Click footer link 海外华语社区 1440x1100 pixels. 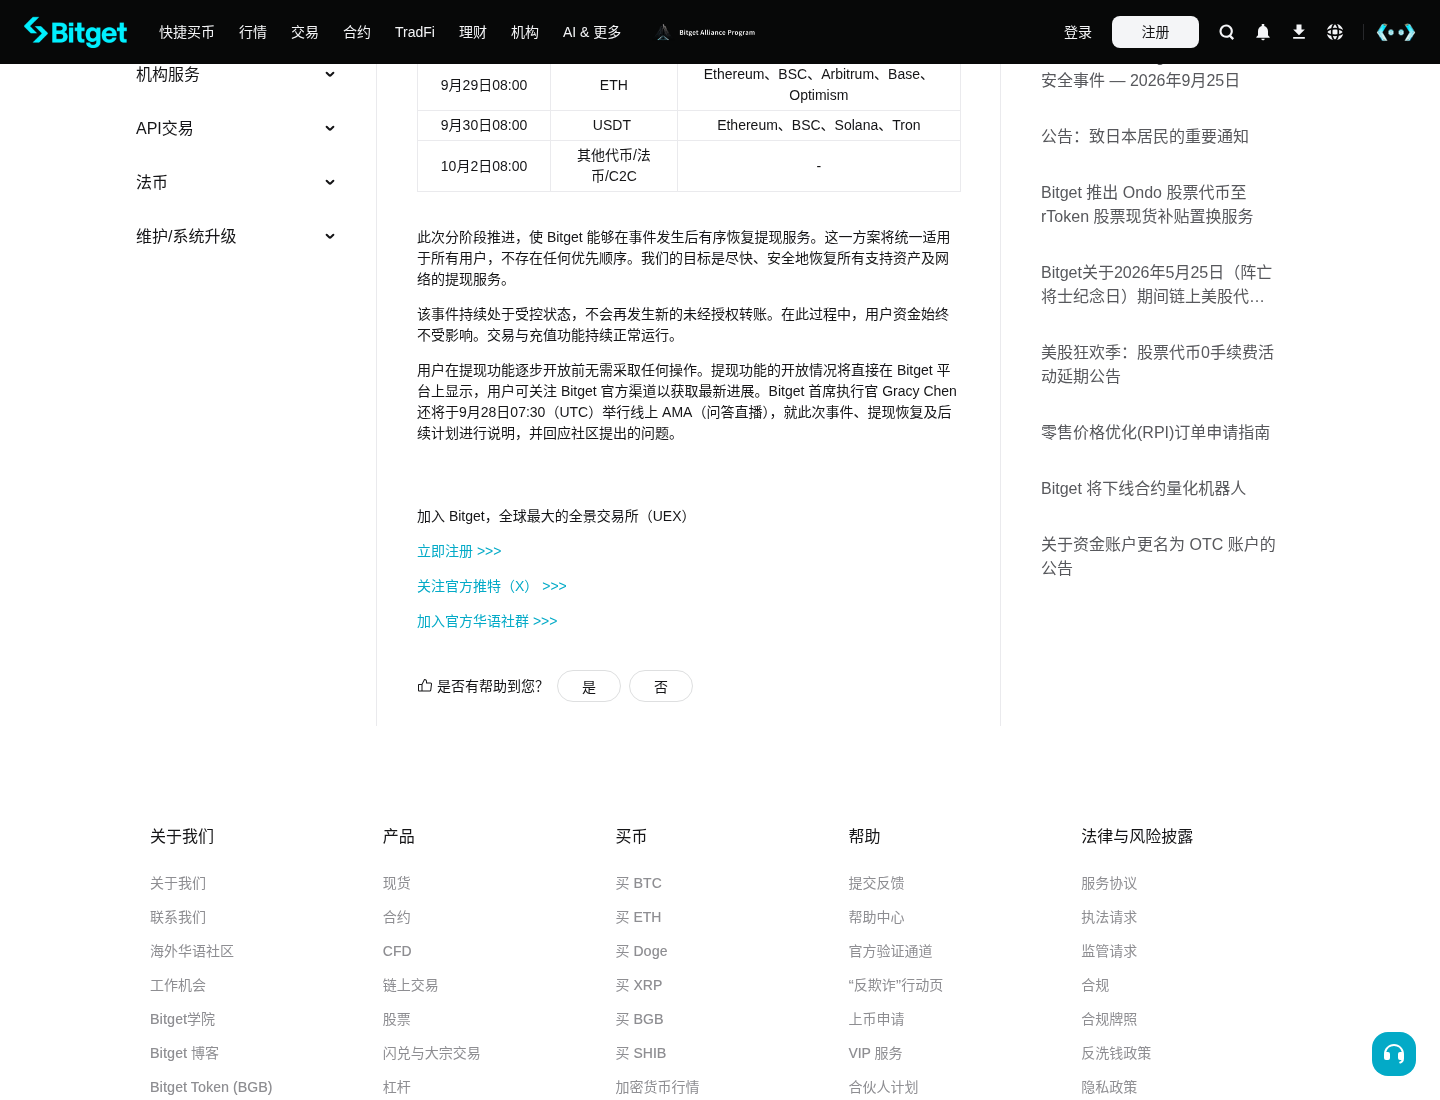pyautogui.click(x=192, y=951)
